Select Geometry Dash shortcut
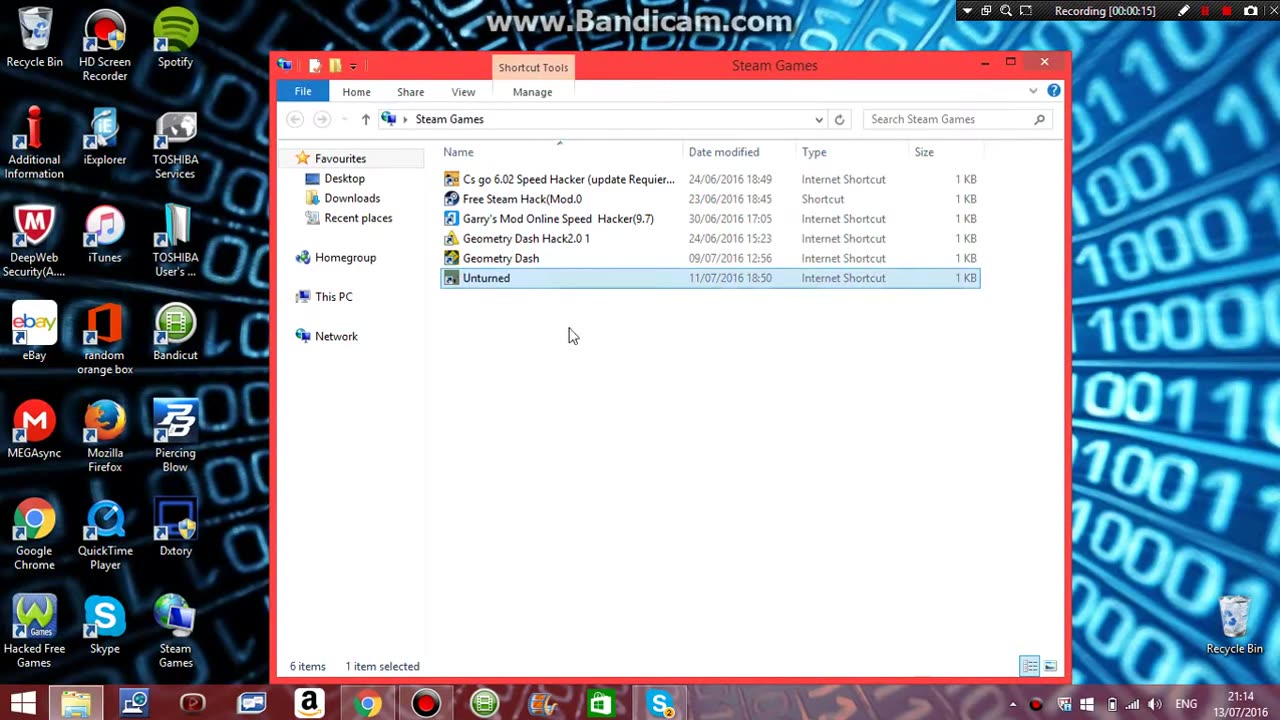Image resolution: width=1280 pixels, height=720 pixels. click(x=710, y=258)
